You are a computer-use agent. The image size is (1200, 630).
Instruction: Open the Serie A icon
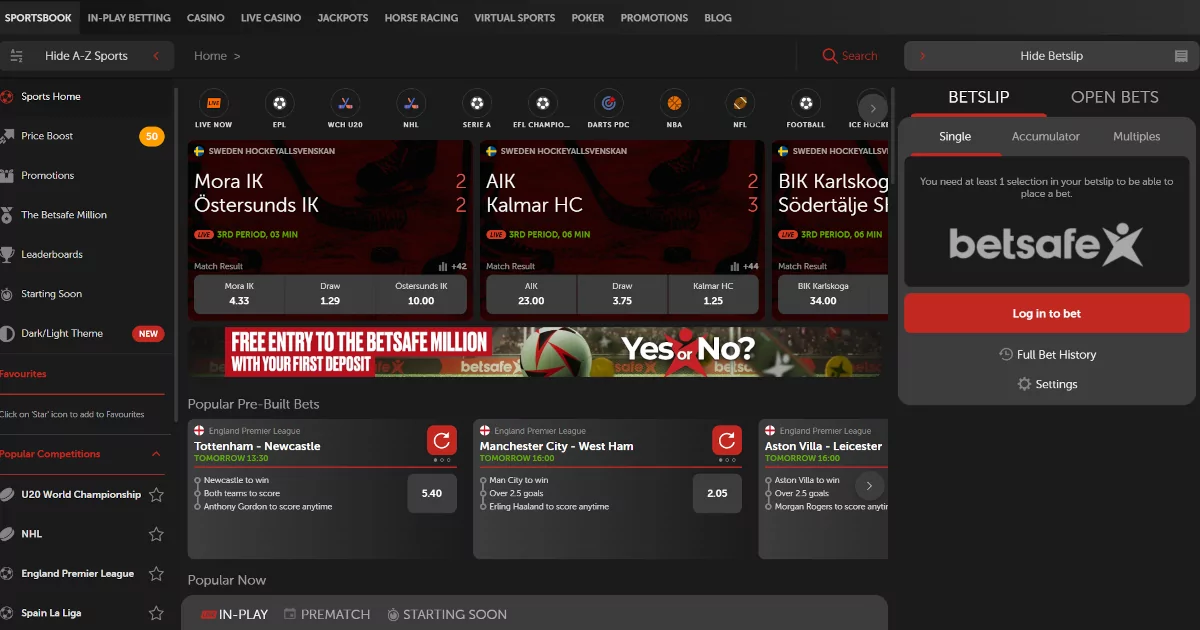click(477, 103)
